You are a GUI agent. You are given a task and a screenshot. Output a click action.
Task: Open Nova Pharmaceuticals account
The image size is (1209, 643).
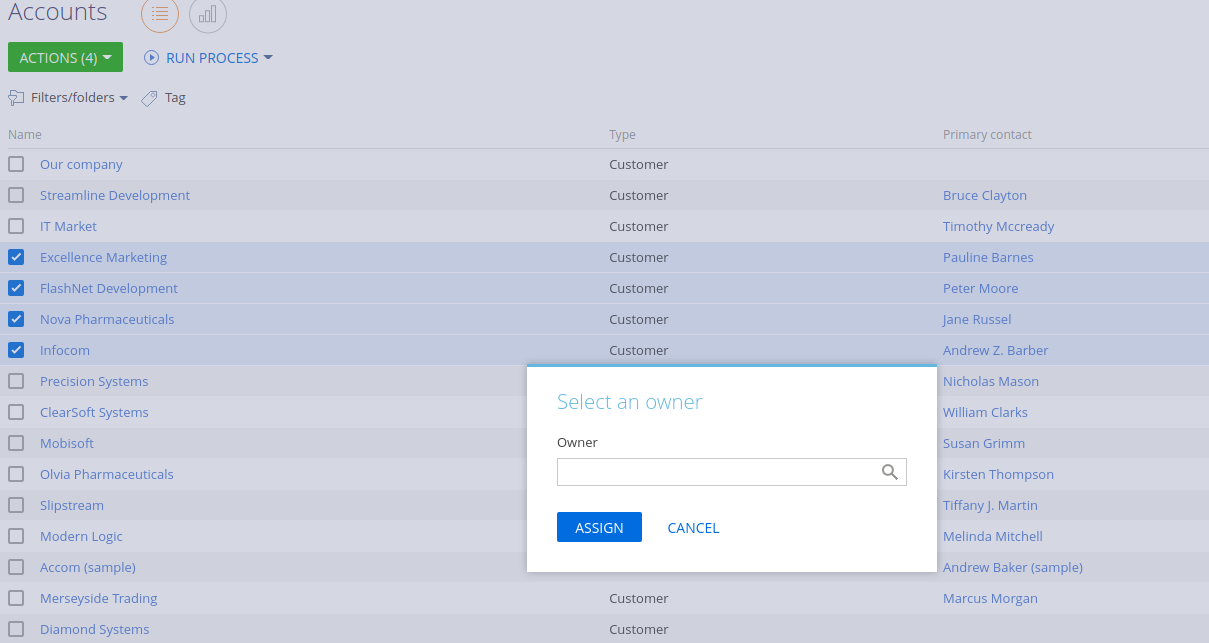tap(107, 319)
